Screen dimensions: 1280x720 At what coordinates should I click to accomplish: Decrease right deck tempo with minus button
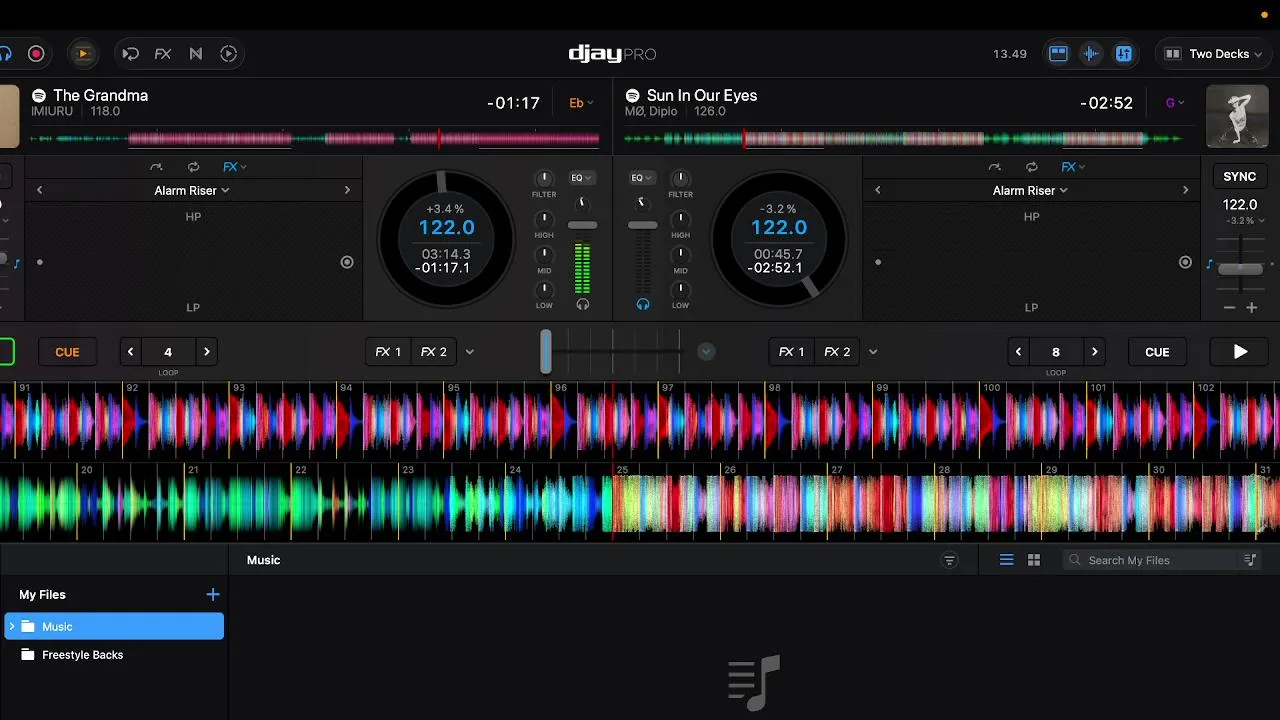[1230, 308]
